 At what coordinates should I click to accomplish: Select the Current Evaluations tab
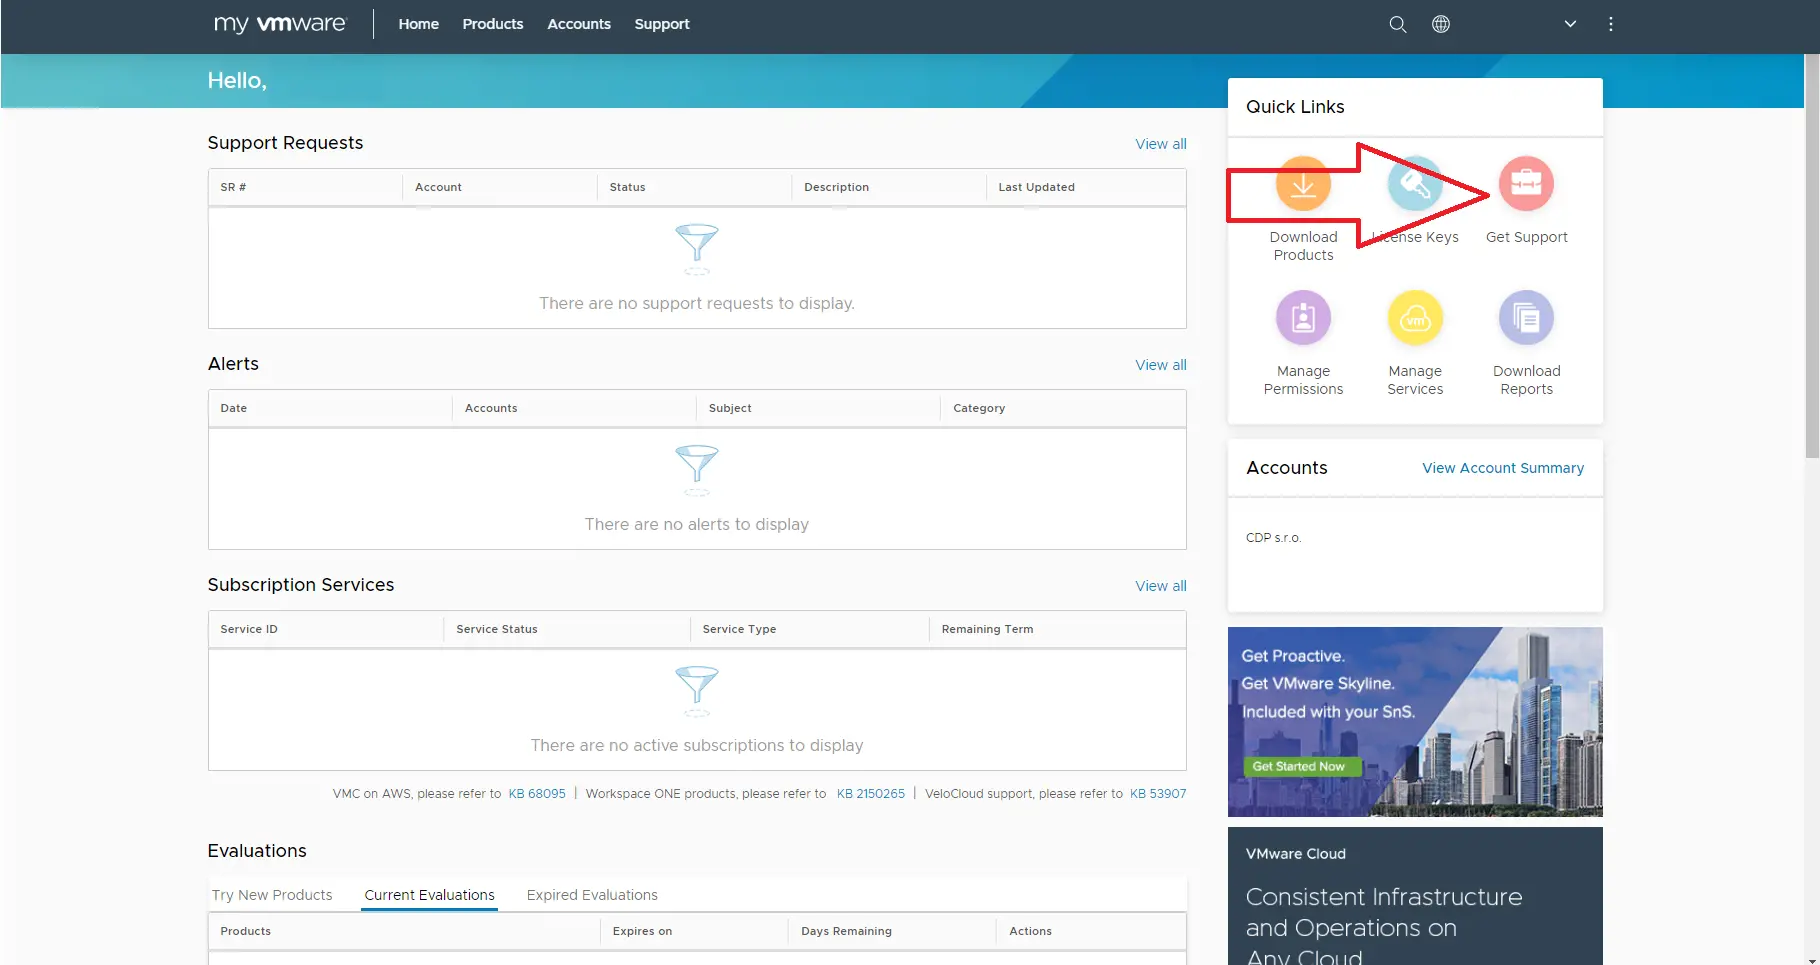tap(429, 895)
